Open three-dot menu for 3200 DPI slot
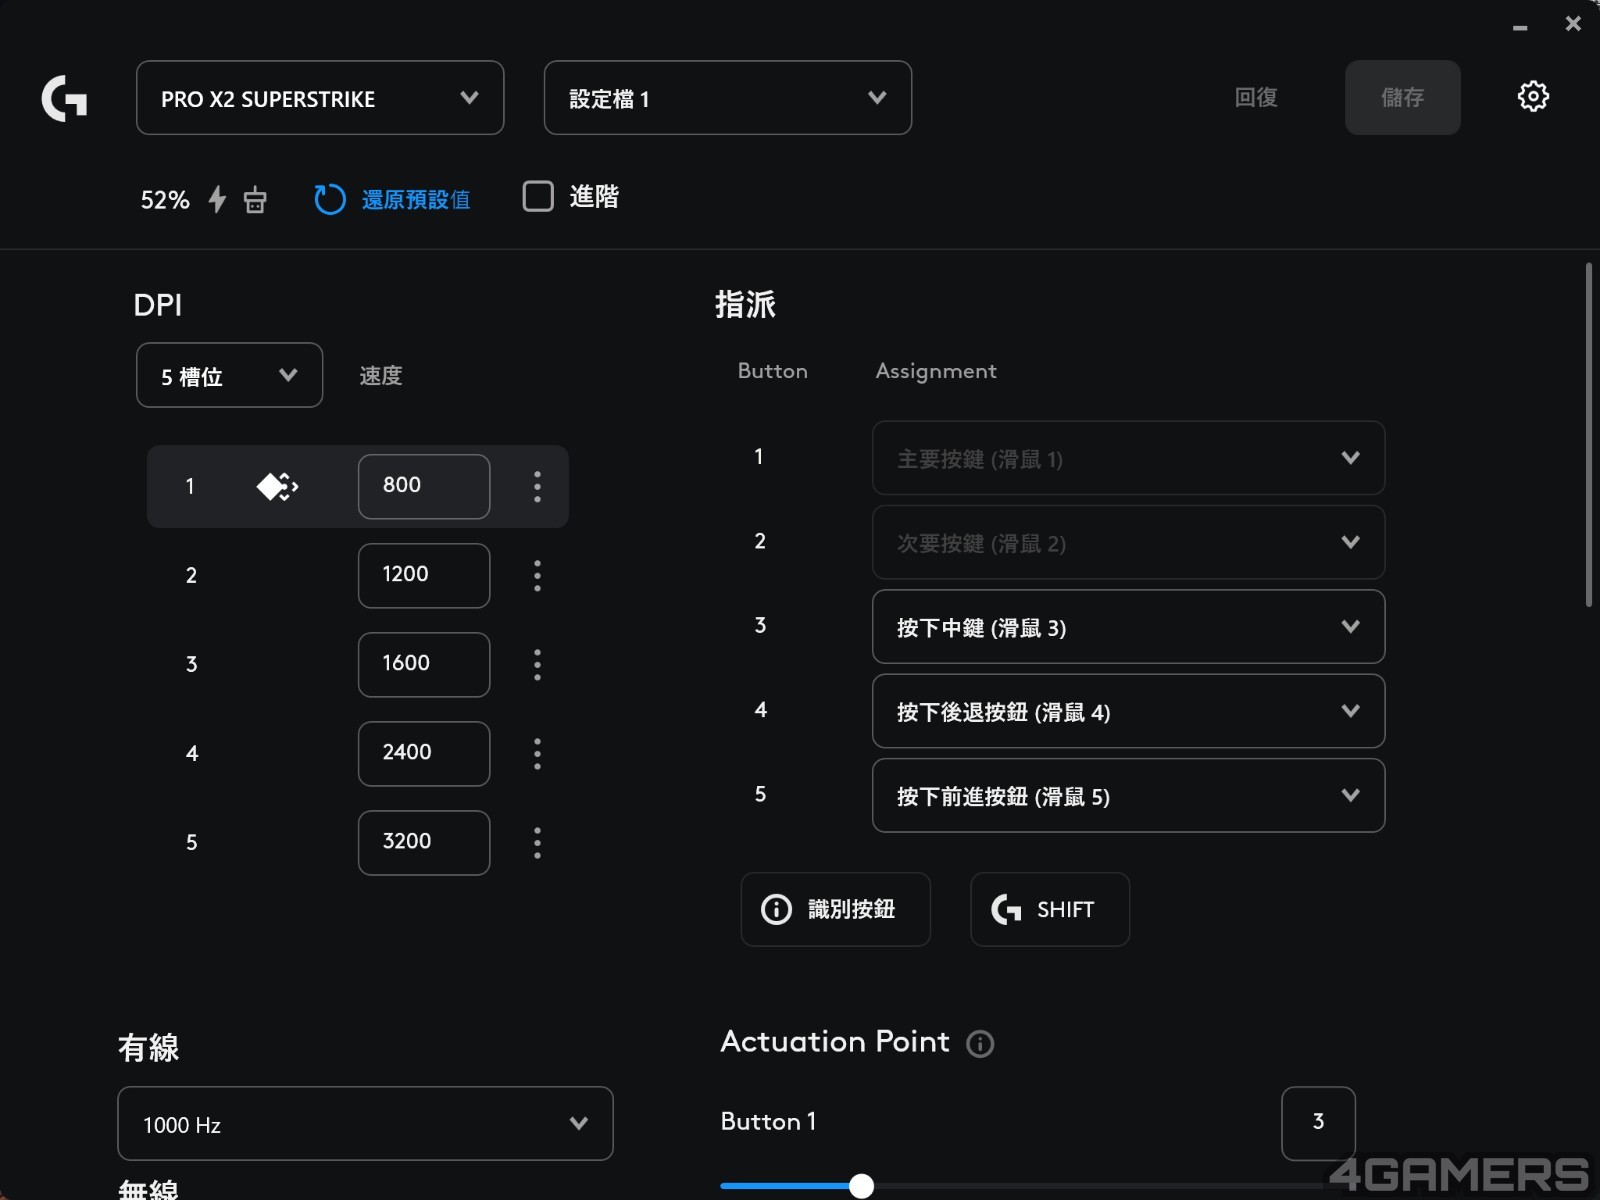 (537, 843)
